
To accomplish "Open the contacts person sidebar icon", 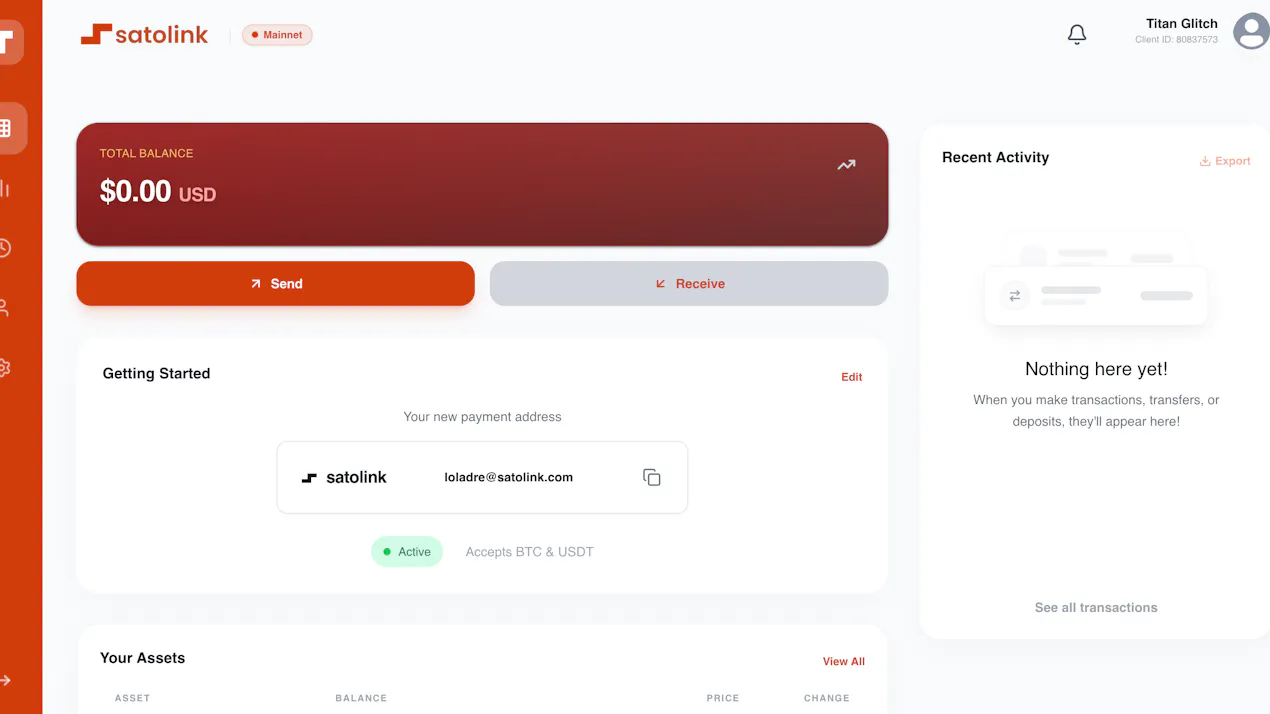I will pos(5,308).
